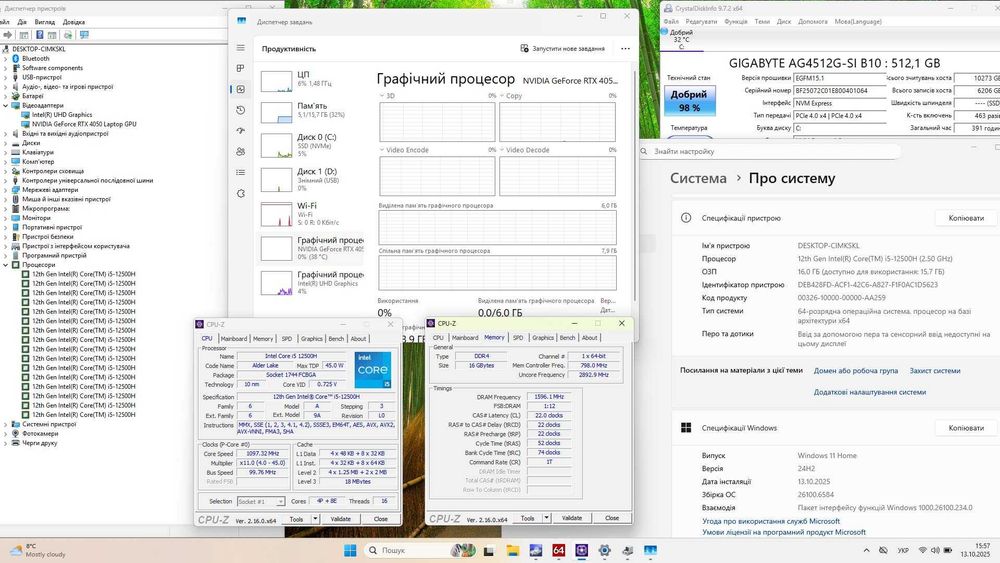
Task: Open Settings gear icon on the taskbar
Action: click(x=605, y=550)
